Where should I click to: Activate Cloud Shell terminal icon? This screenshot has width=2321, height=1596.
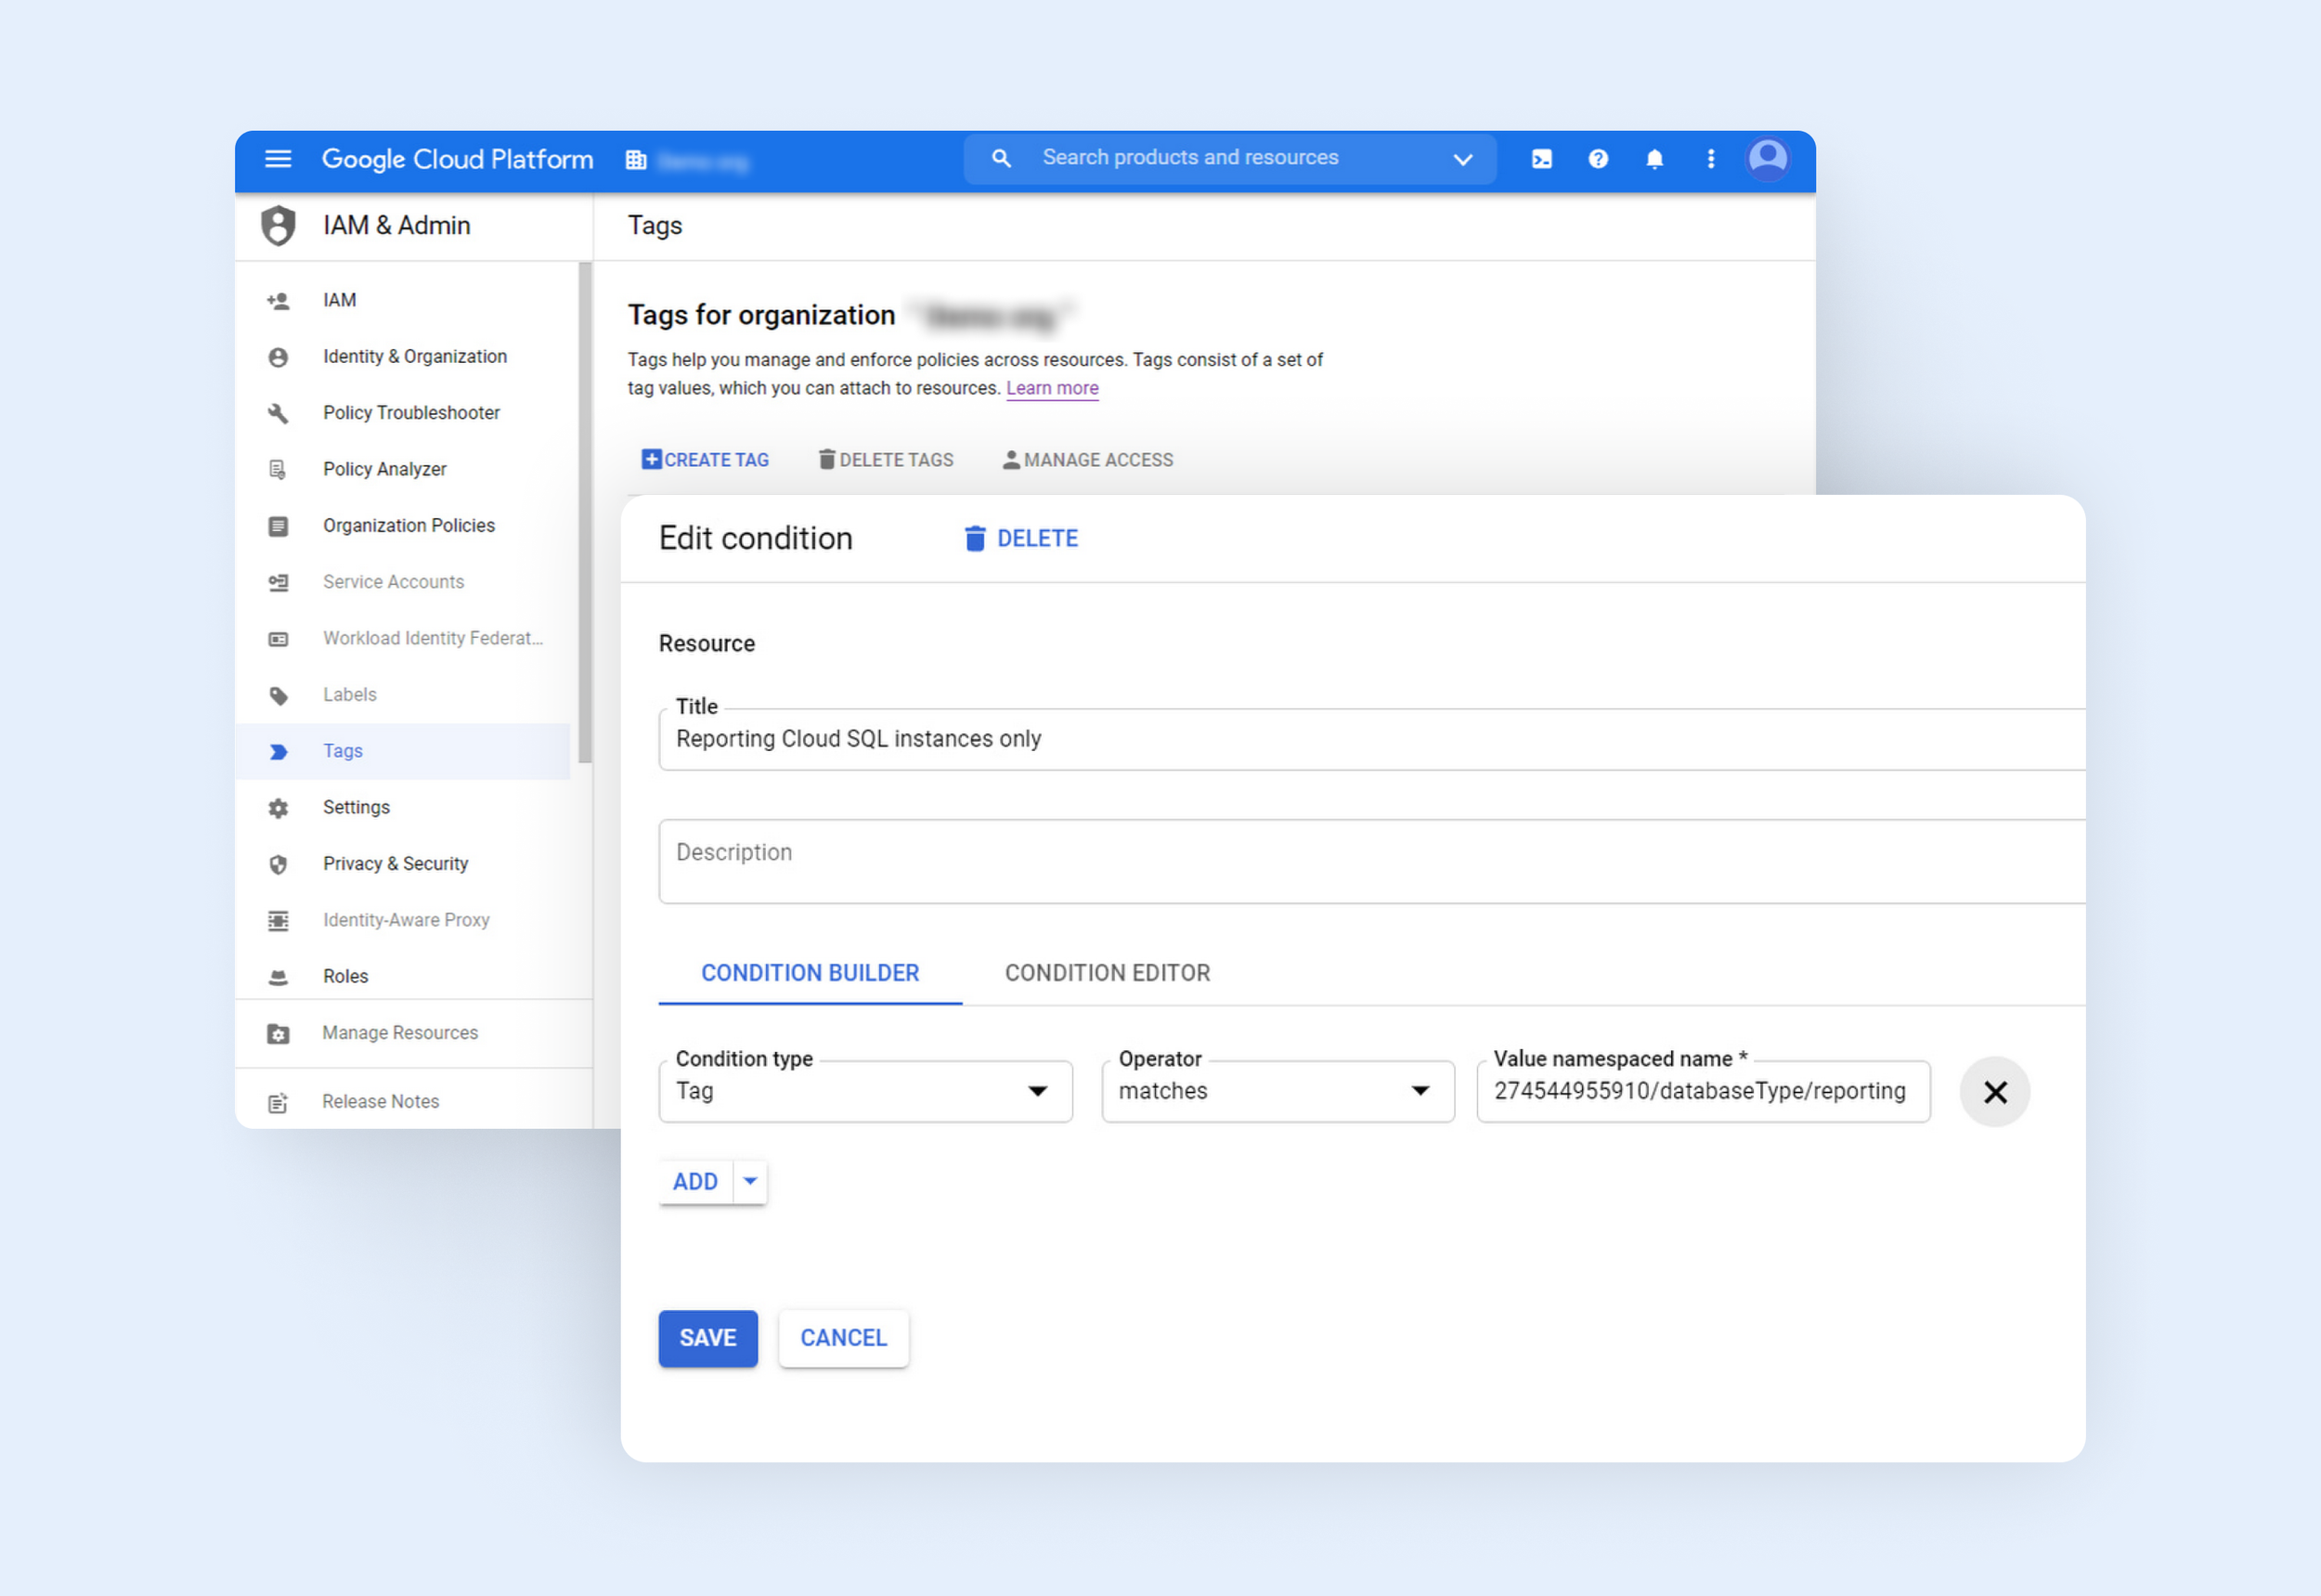tap(1541, 159)
